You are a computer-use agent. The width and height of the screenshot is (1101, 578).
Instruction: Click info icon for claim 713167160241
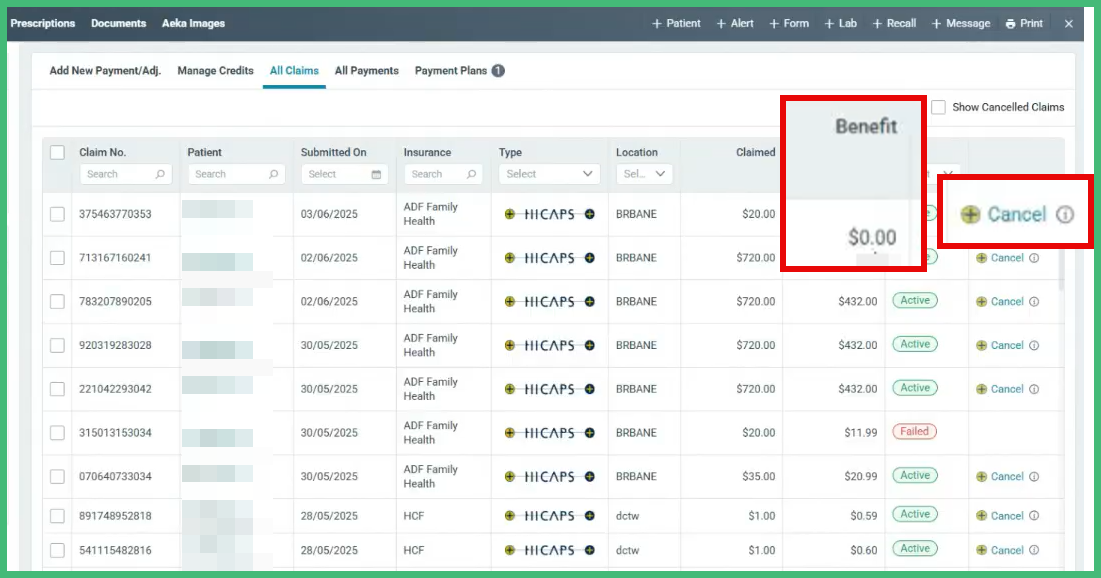1034,258
